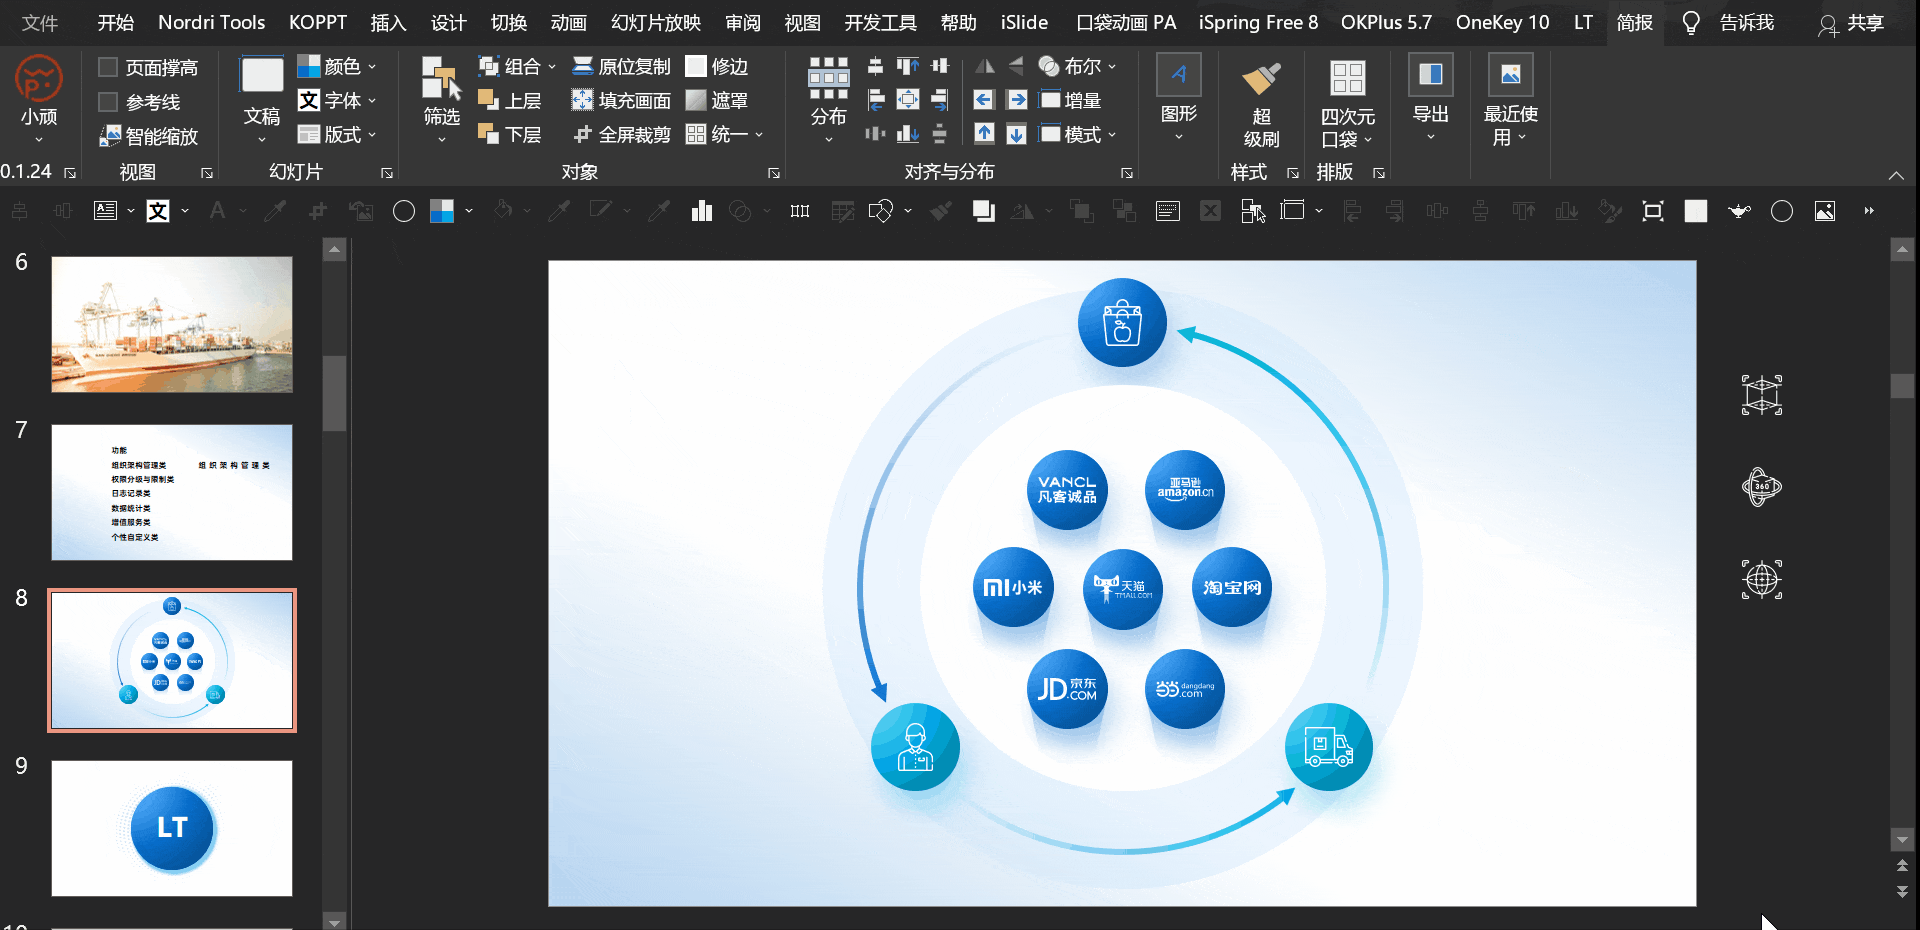
Task: Click the 共享 share button
Action: [x=1851, y=23]
